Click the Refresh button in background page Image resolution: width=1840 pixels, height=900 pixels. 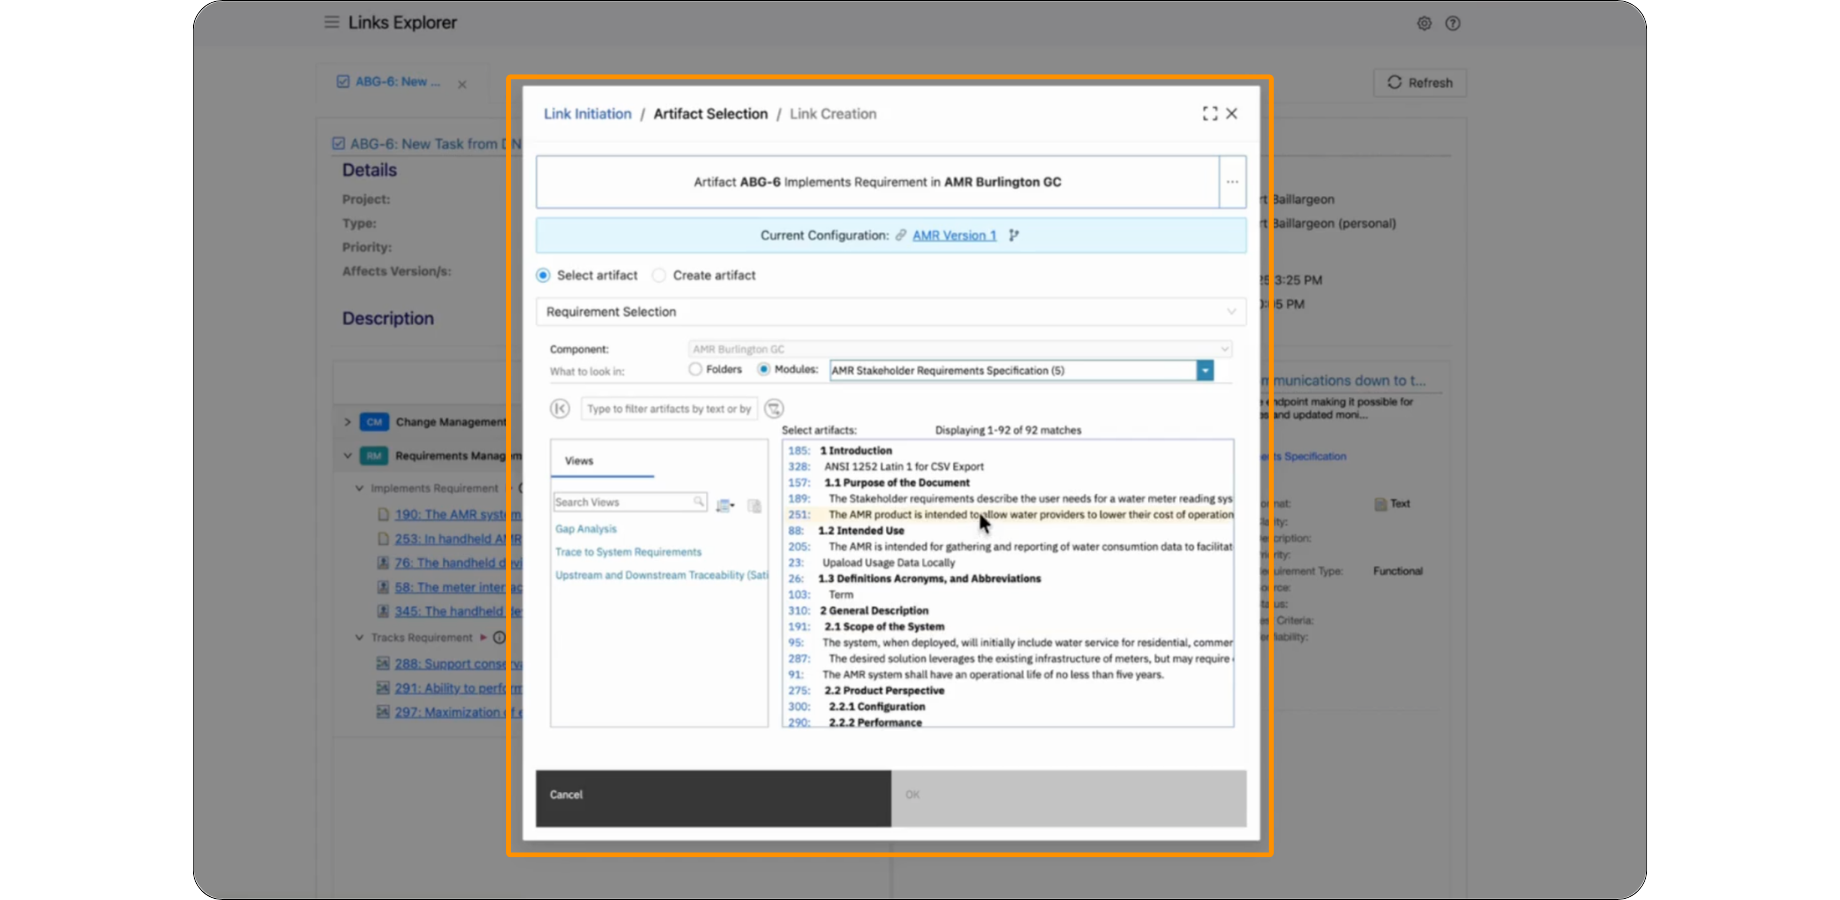[1420, 83]
